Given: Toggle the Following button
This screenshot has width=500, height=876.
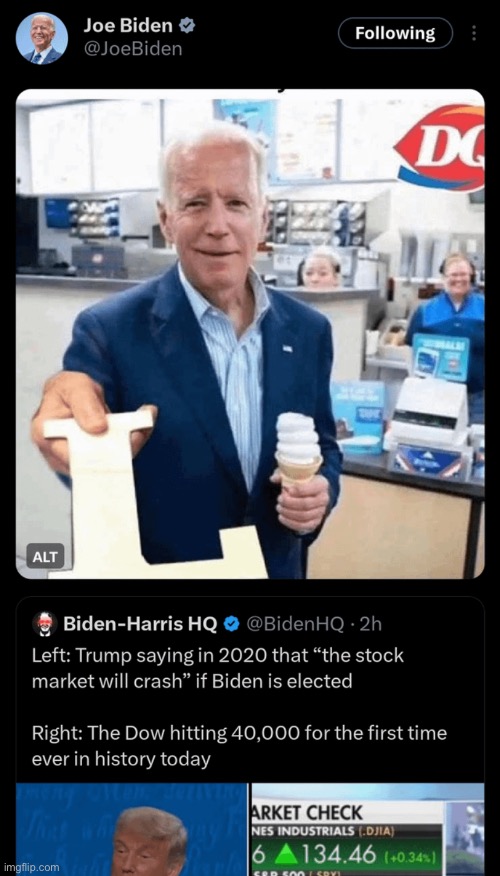Looking at the screenshot, I should (395, 33).
